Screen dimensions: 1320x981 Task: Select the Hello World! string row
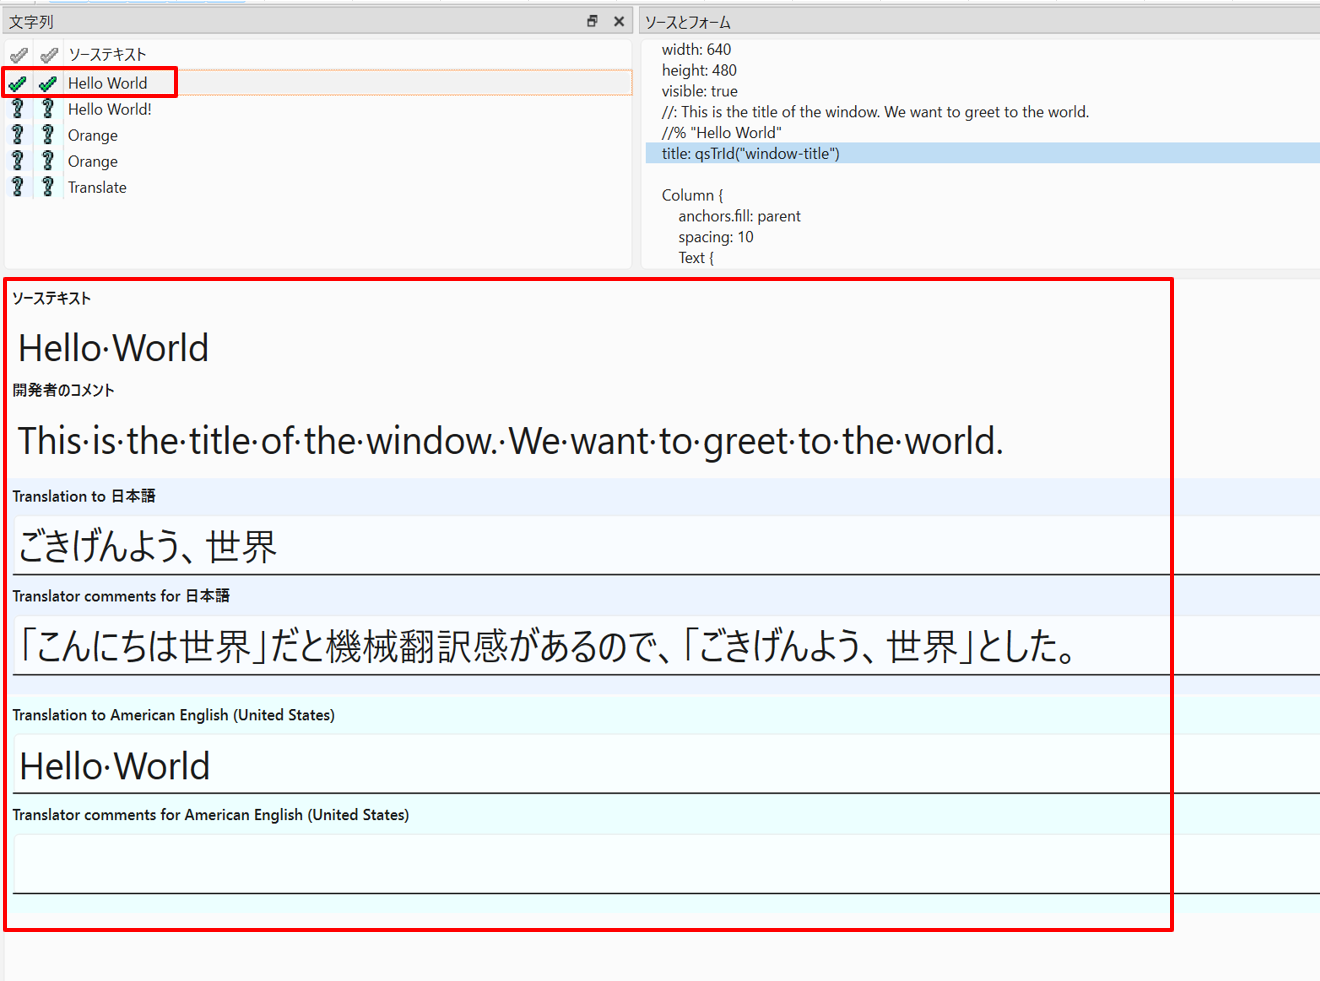tap(110, 109)
